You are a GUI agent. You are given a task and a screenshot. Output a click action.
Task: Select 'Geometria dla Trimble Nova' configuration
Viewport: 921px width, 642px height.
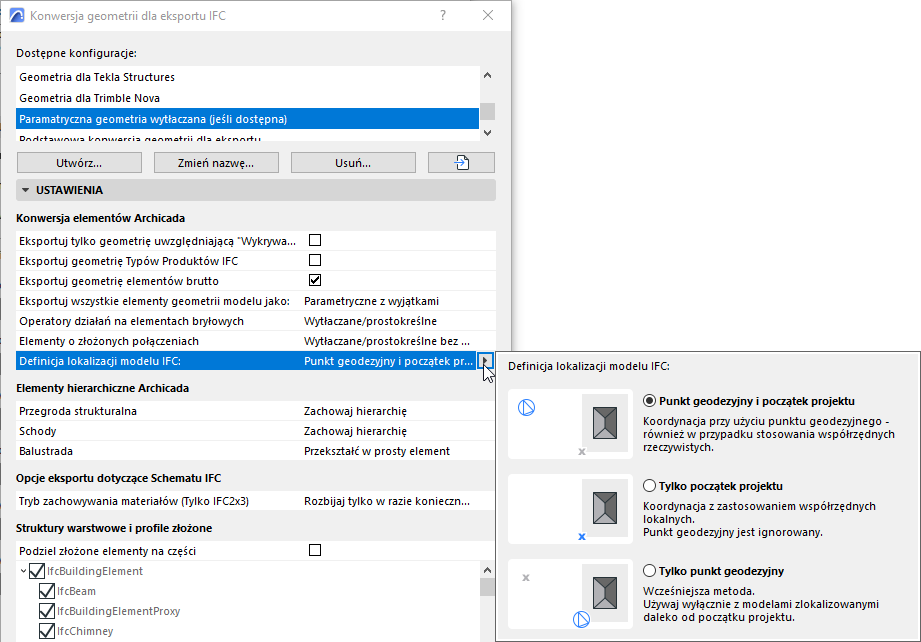tap(247, 98)
